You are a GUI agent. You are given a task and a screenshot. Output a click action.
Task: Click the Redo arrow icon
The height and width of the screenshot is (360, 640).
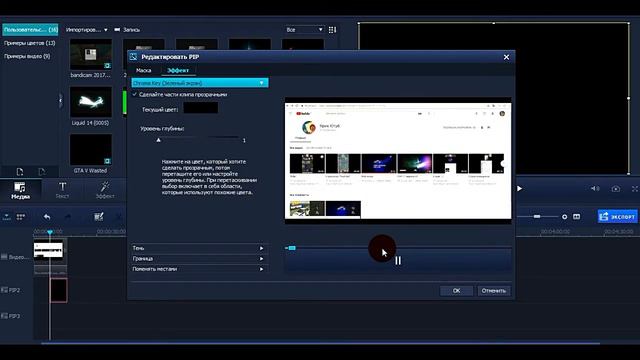[68, 217]
